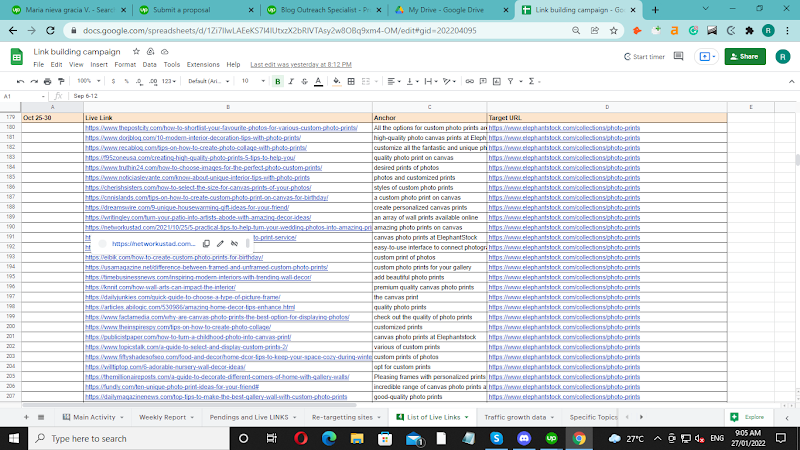Viewport: 800px width, 450px height.
Task: Toggle Italic formatting
Action: tap(291, 81)
